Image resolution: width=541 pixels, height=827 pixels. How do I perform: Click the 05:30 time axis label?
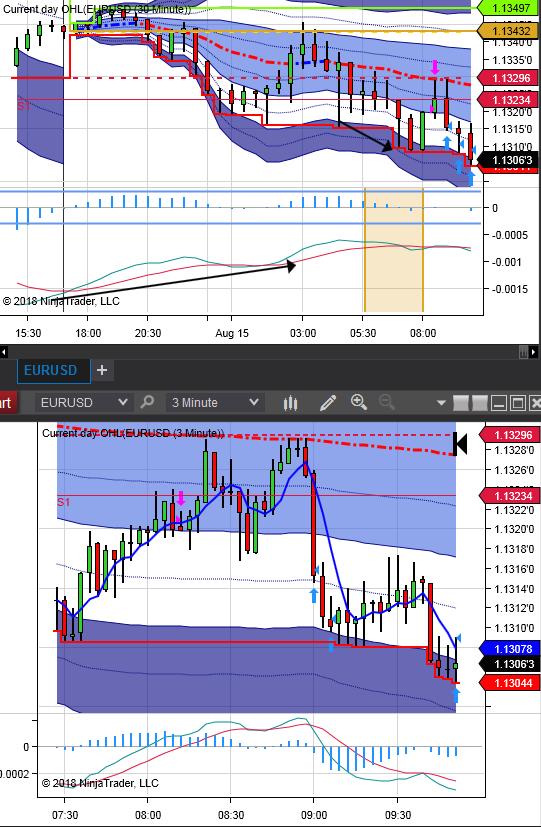(363, 333)
